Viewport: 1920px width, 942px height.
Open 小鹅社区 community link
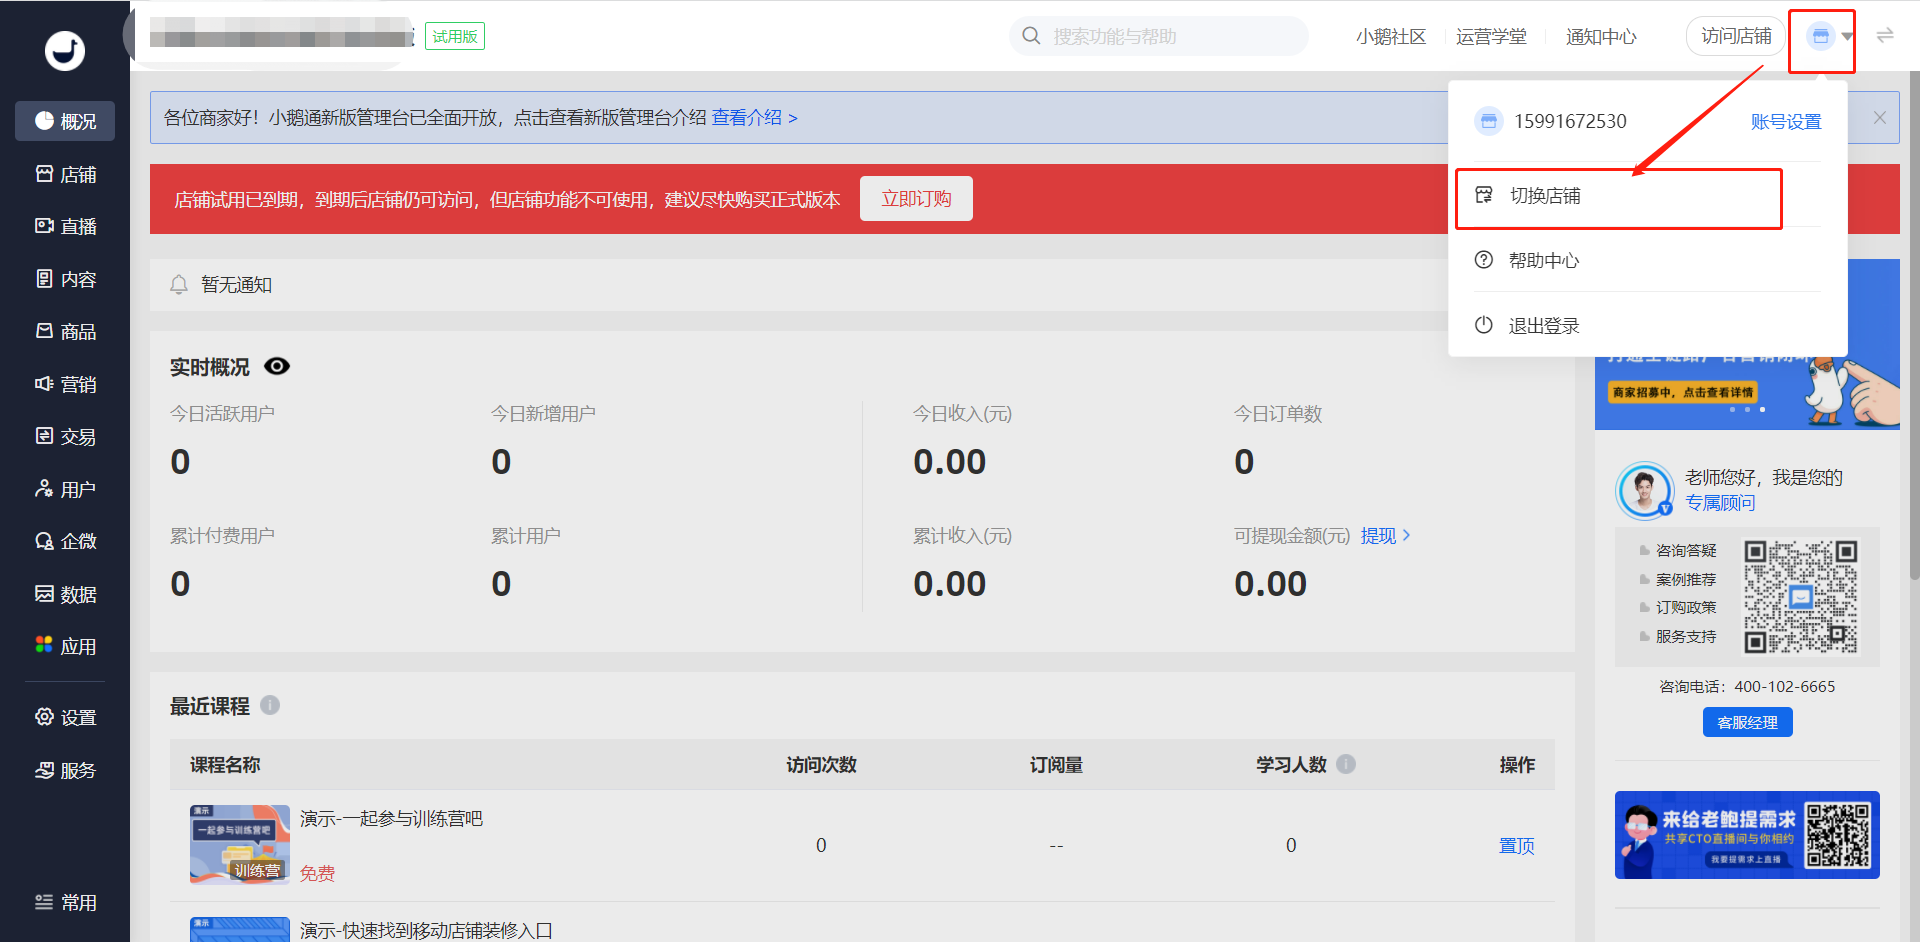coord(1391,37)
